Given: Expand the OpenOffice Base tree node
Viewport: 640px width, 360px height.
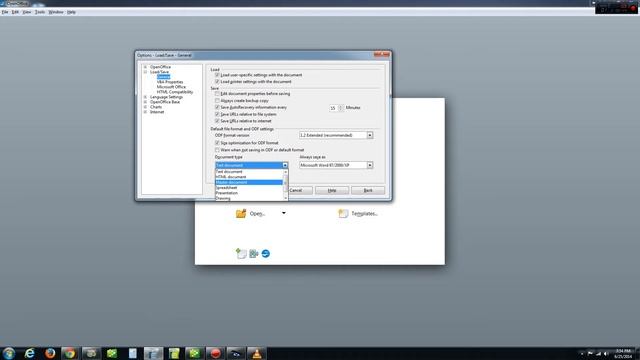Looking at the screenshot, I should 145,102.
